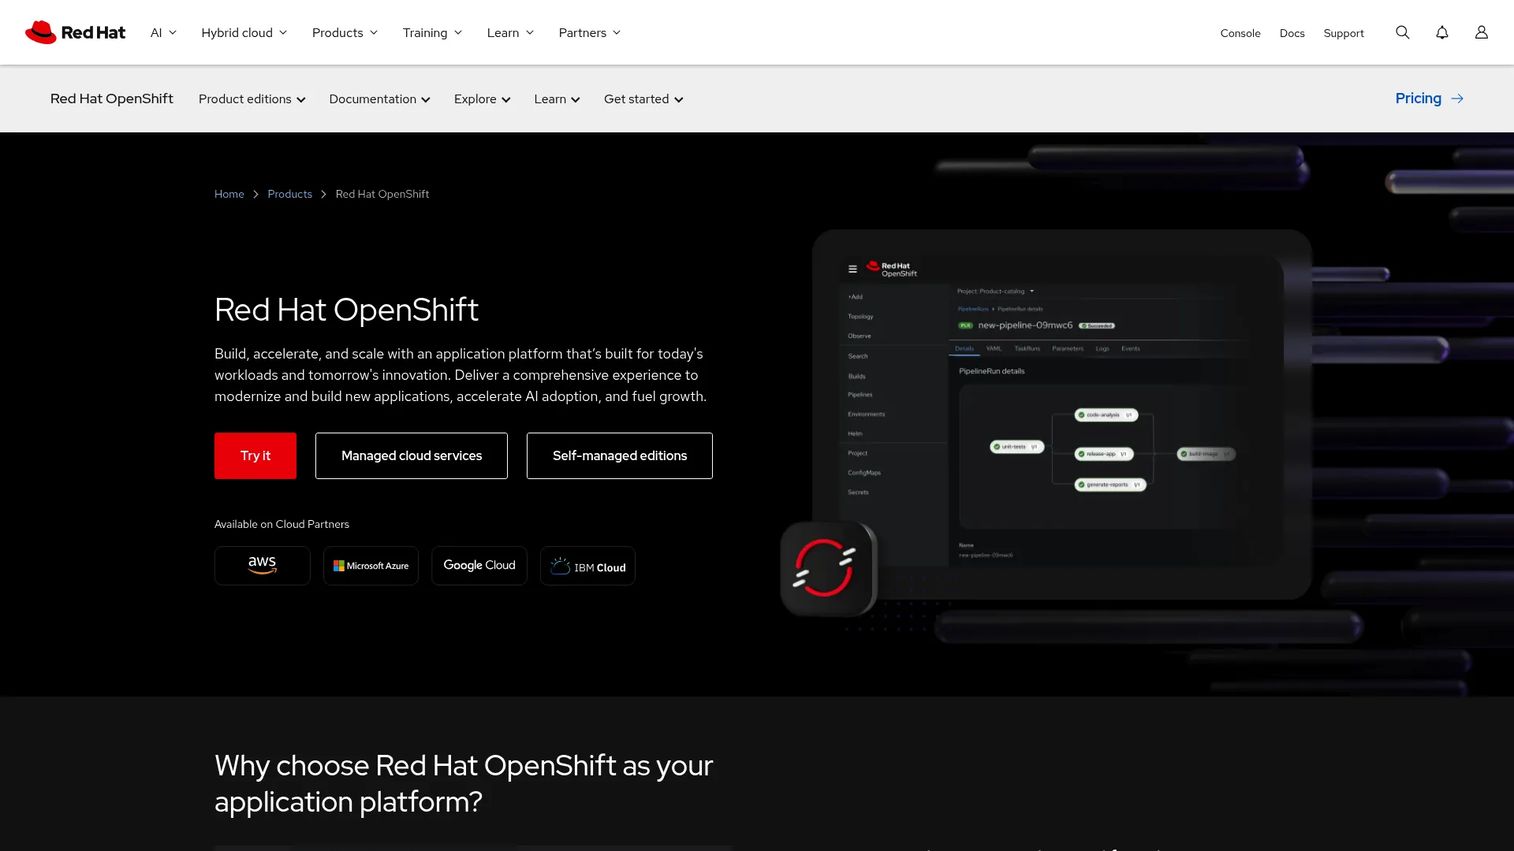Image resolution: width=1514 pixels, height=851 pixels.
Task: Open the Get started submenu
Action: [644, 99]
